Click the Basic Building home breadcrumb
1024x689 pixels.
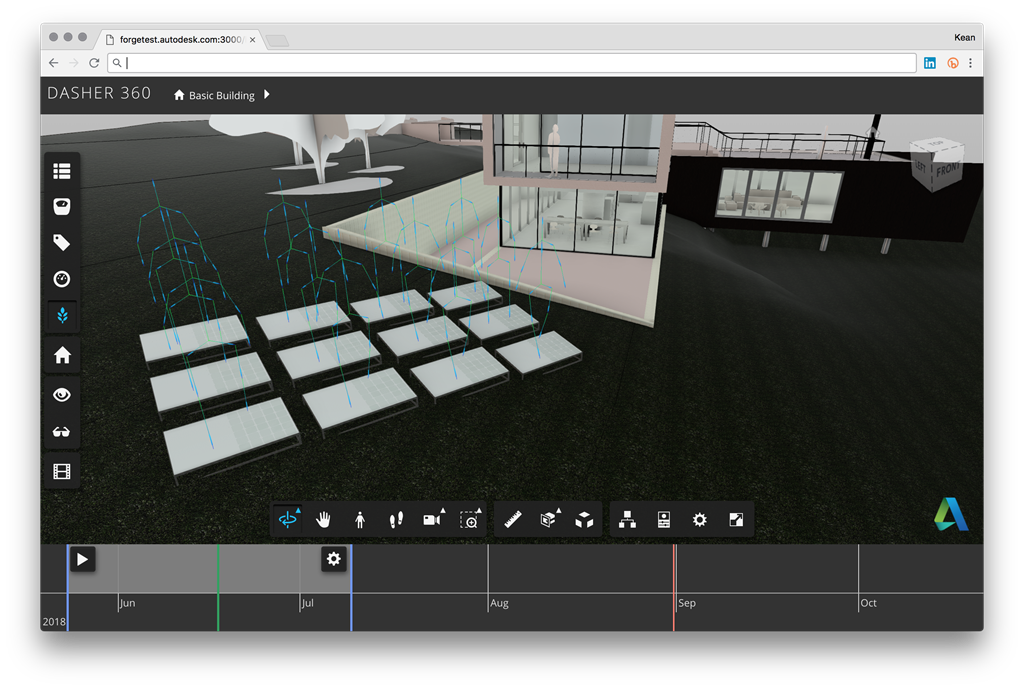coord(214,95)
